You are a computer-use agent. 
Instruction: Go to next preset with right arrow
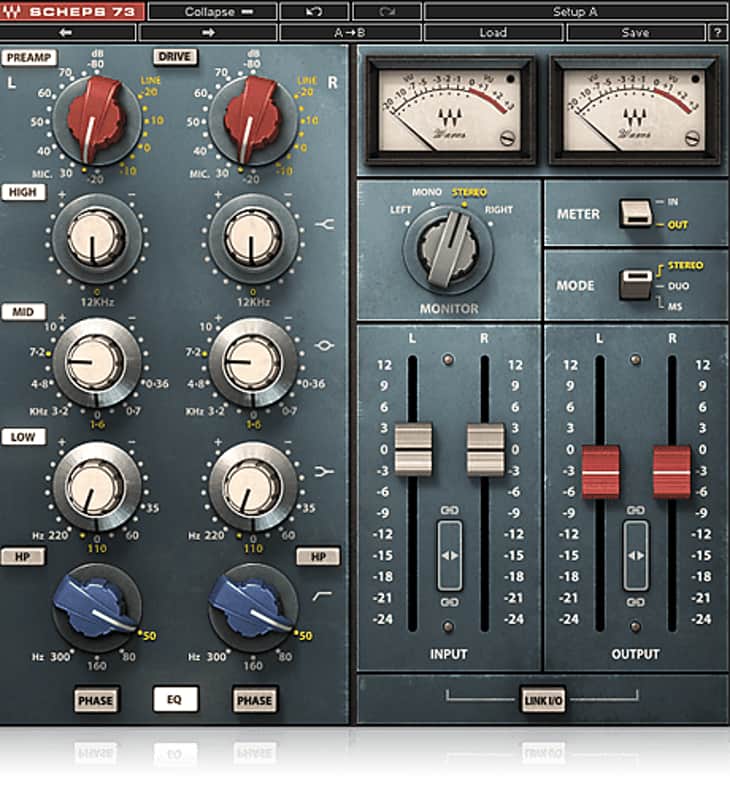208,33
